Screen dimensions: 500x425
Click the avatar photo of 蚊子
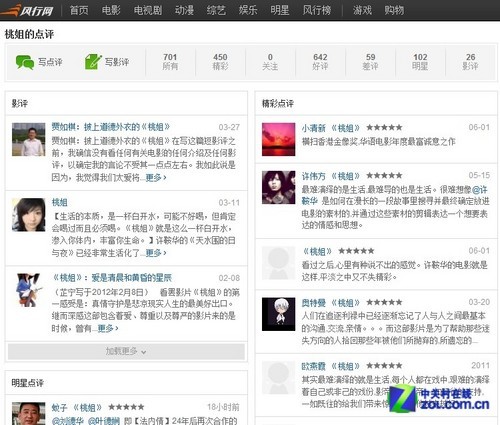28,413
